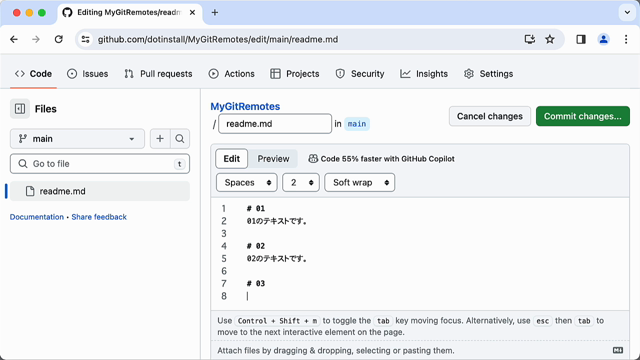Place cursor on line '# 01'
This screenshot has height=360, width=640.
tap(256, 209)
